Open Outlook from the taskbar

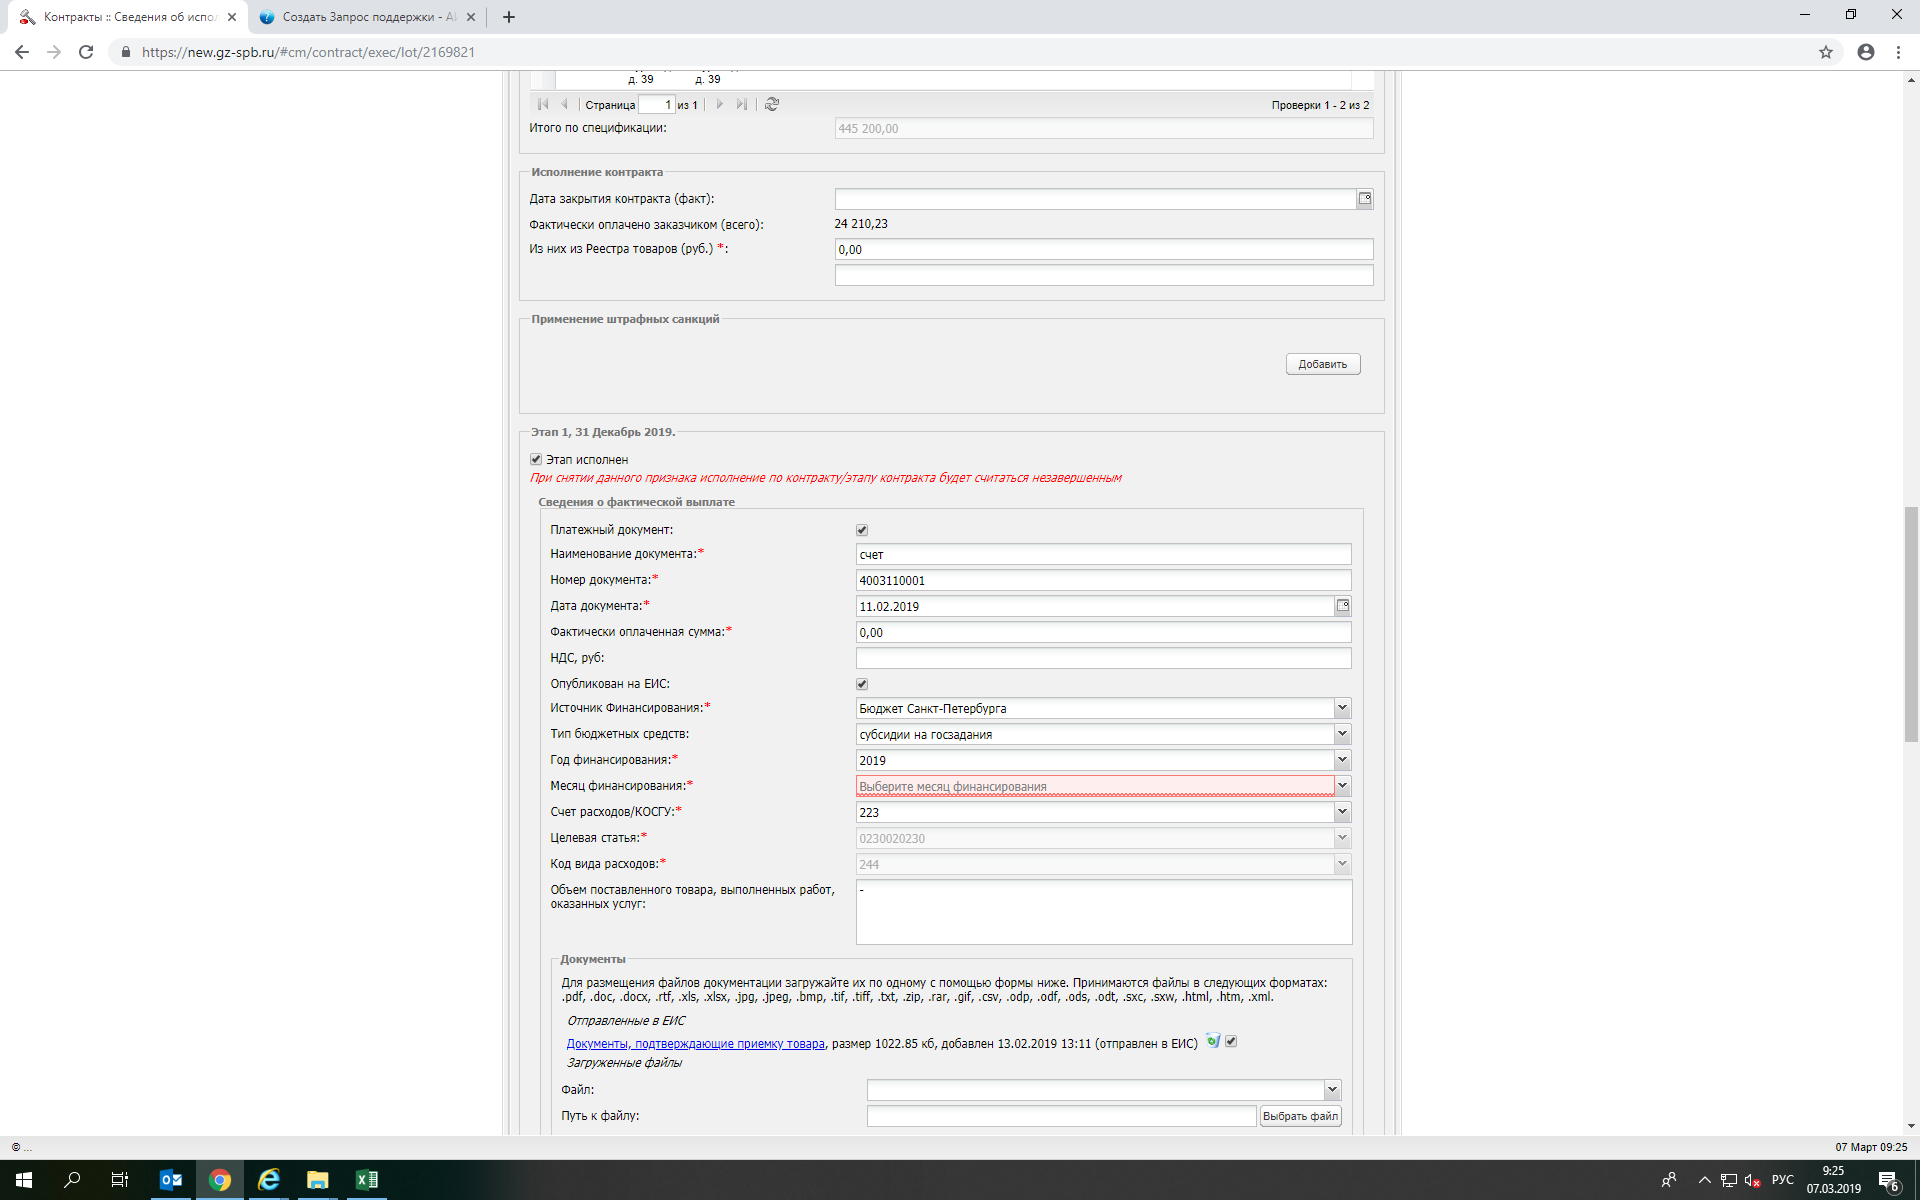(x=170, y=1180)
